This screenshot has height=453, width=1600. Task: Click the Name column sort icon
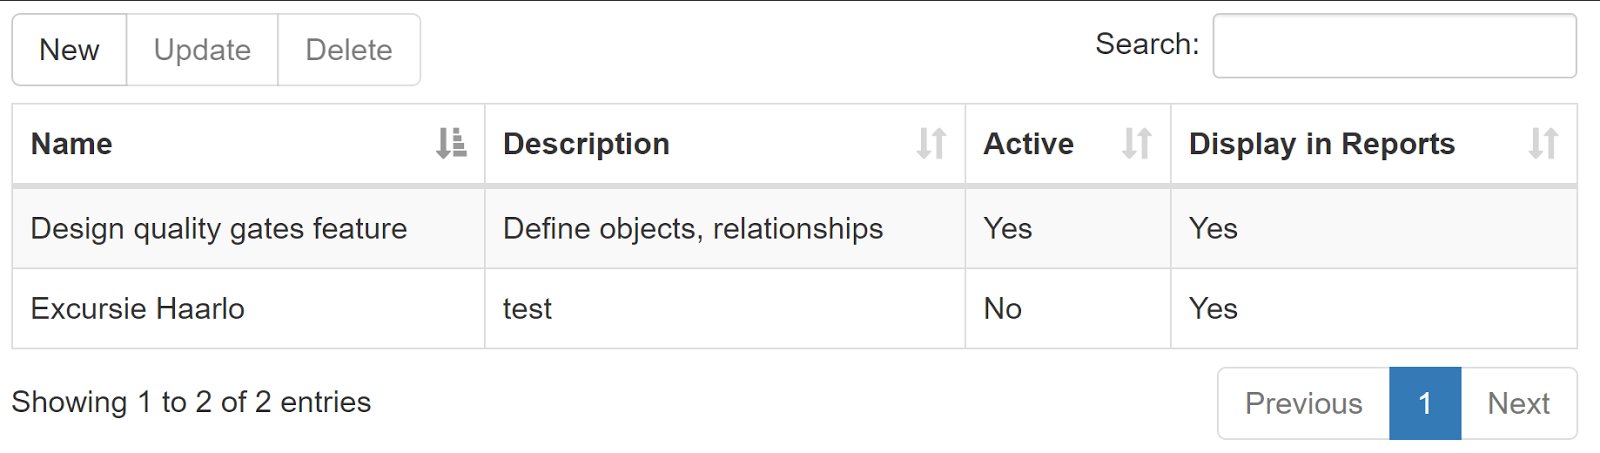tap(451, 144)
